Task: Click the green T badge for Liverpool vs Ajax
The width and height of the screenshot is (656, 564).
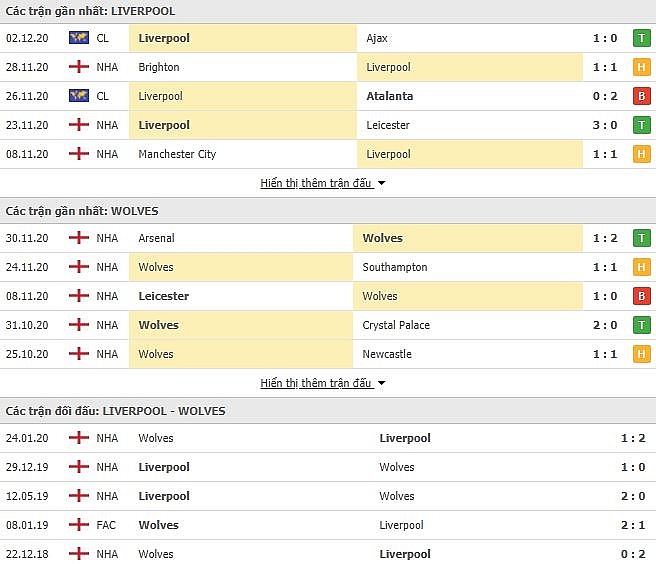Action: tap(641, 38)
